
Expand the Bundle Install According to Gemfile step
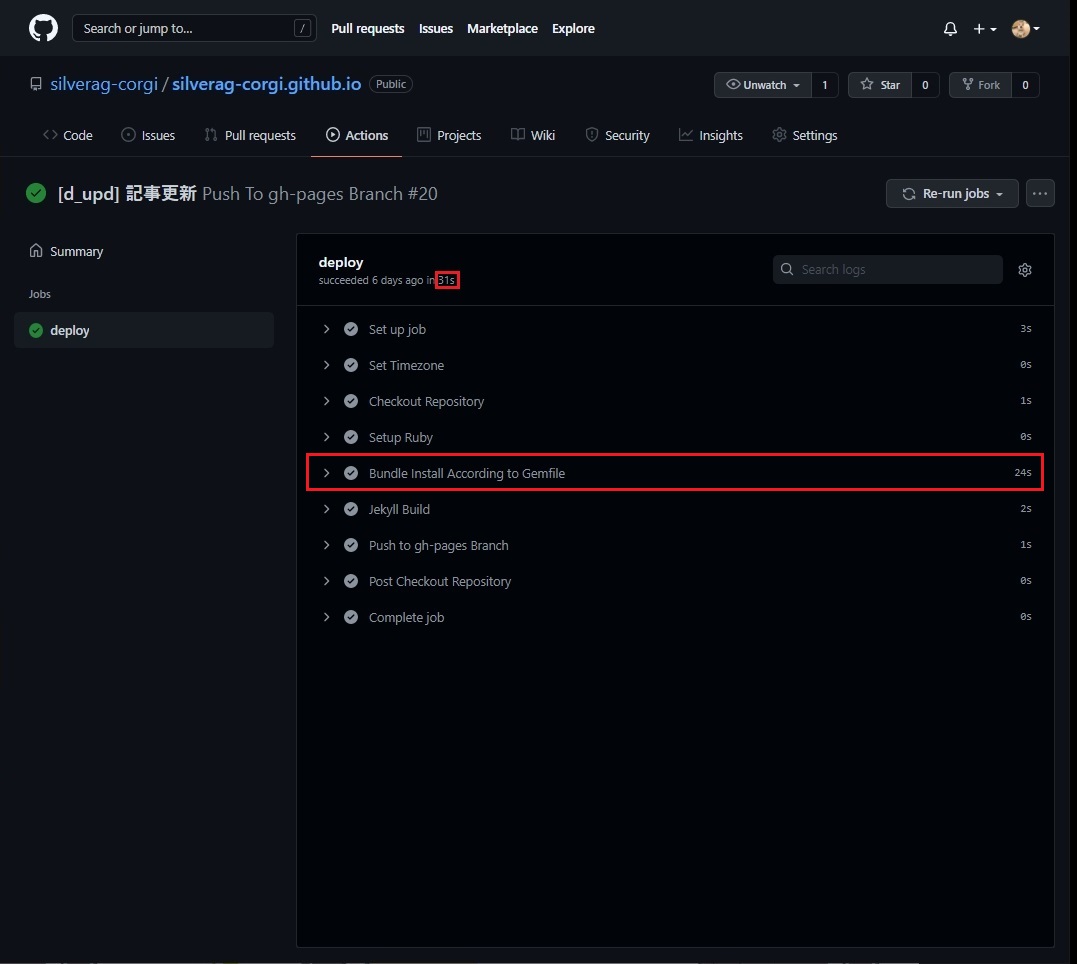(326, 473)
